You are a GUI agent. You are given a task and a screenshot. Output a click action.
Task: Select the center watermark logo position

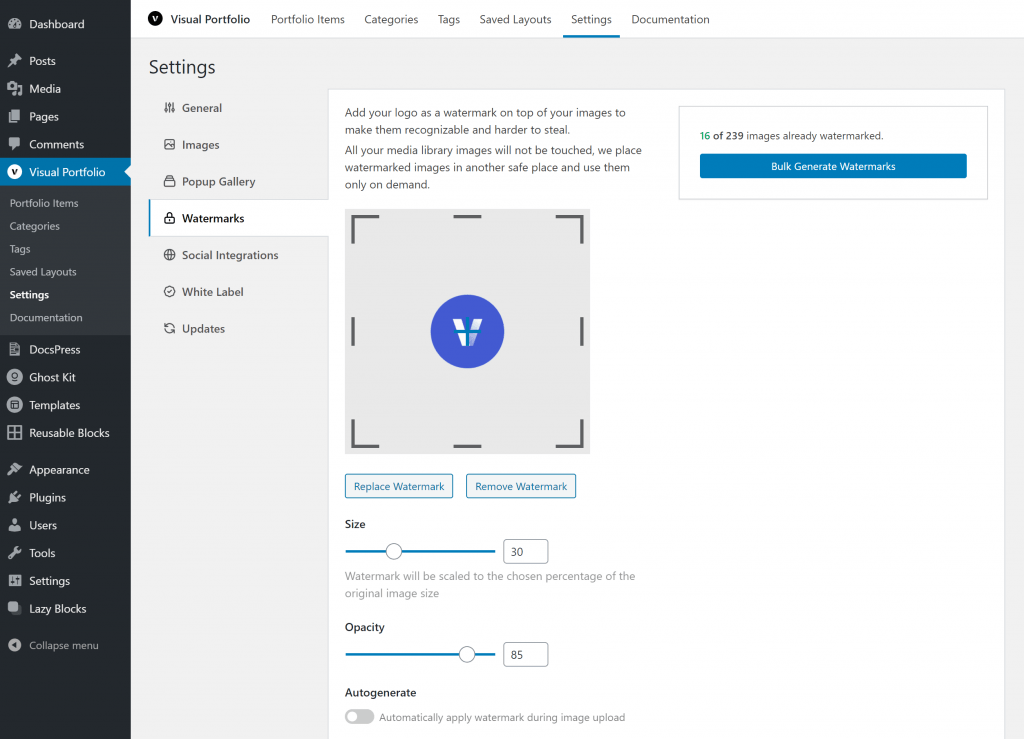click(467, 331)
